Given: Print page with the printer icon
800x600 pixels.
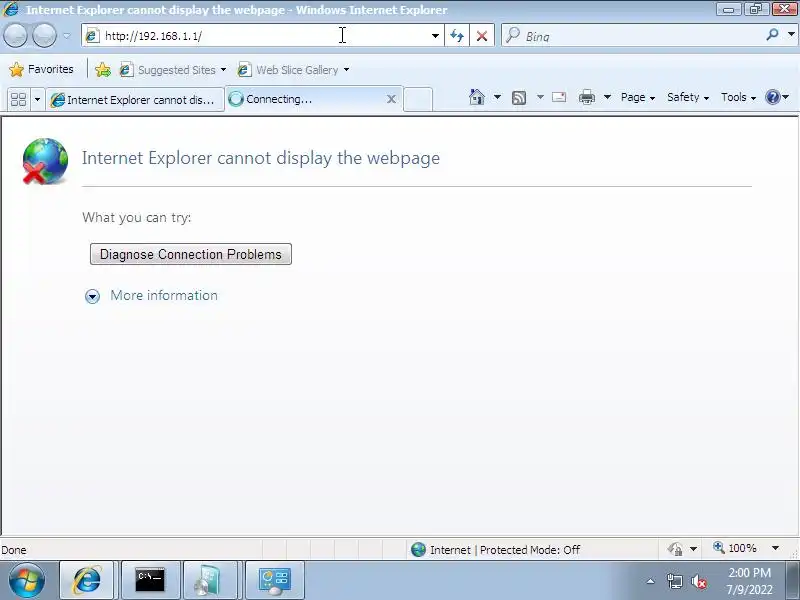Looking at the screenshot, I should coord(587,97).
